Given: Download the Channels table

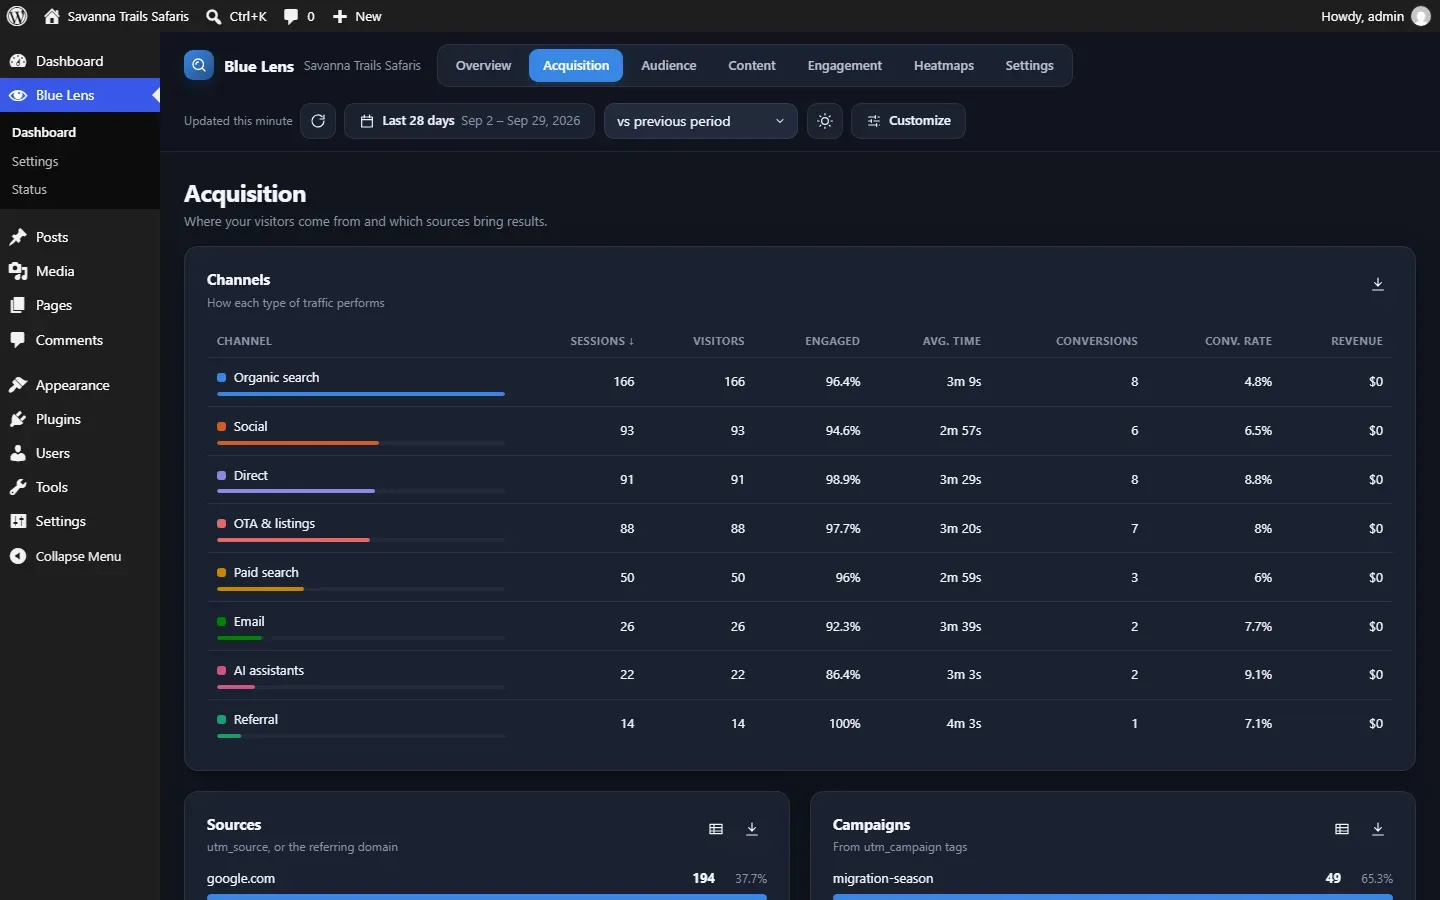Looking at the screenshot, I should pyautogui.click(x=1378, y=284).
